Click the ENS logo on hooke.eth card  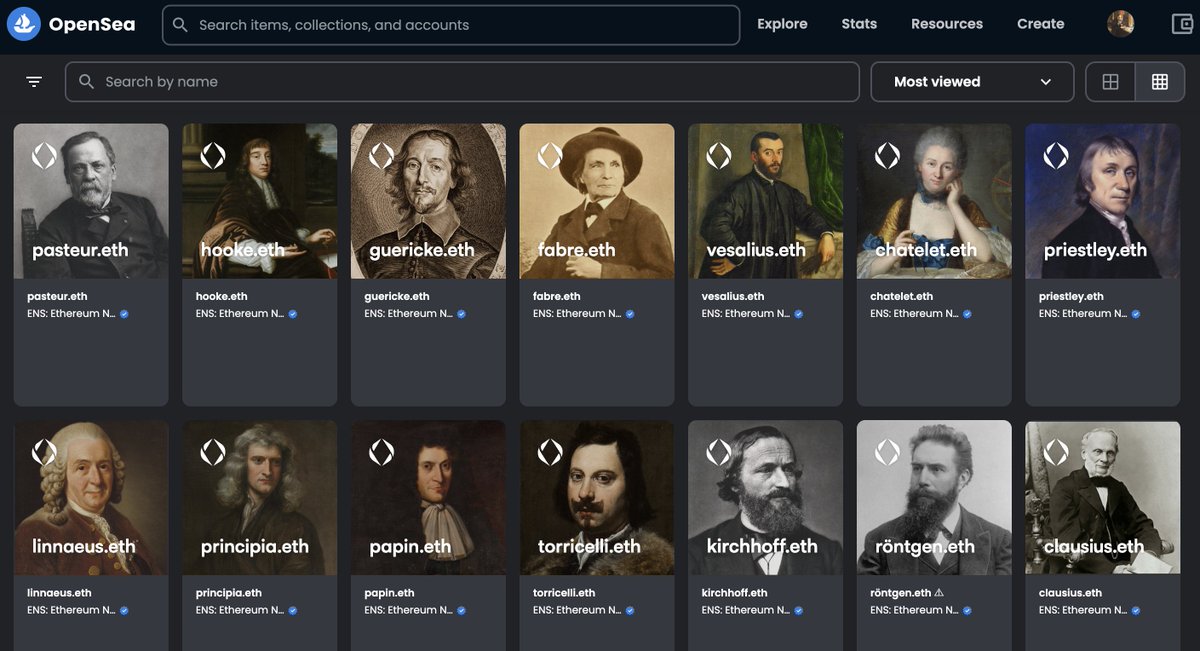213,155
